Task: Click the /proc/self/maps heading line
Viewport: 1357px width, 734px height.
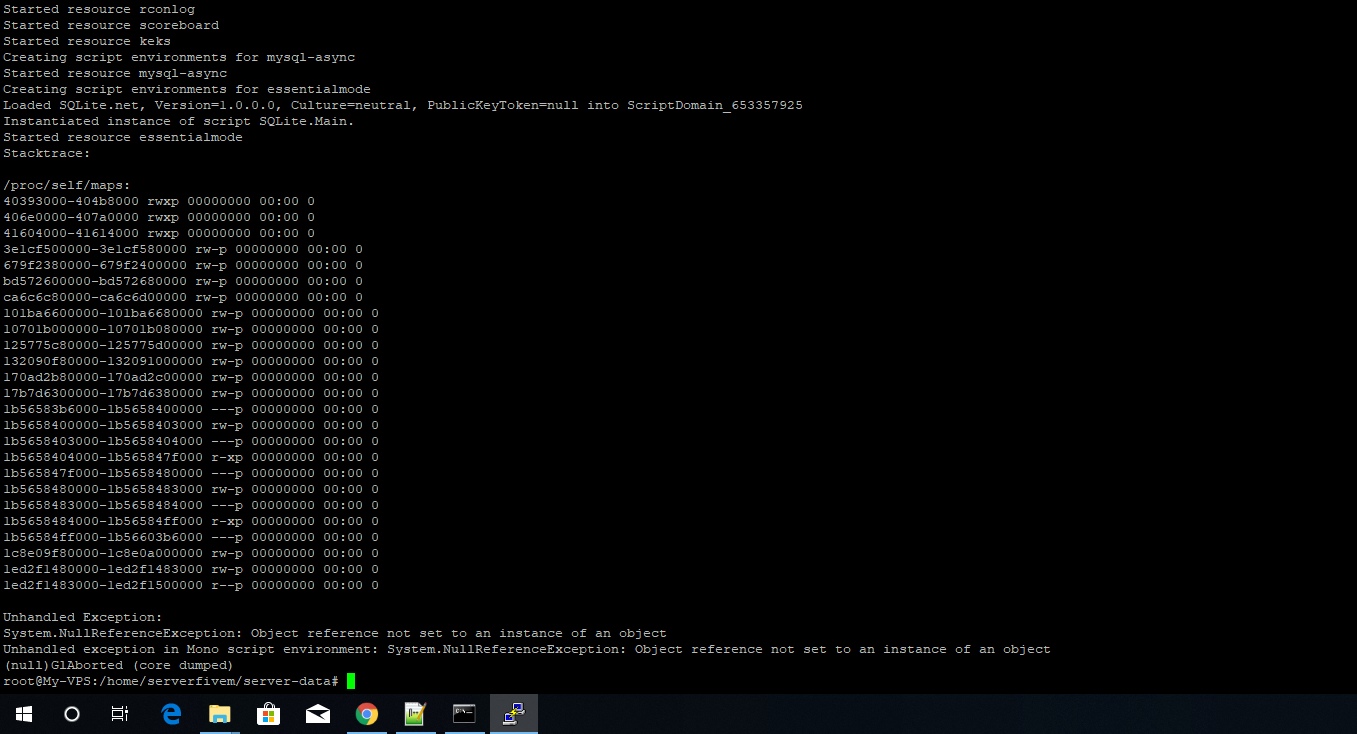Action: pyautogui.click(x=65, y=184)
